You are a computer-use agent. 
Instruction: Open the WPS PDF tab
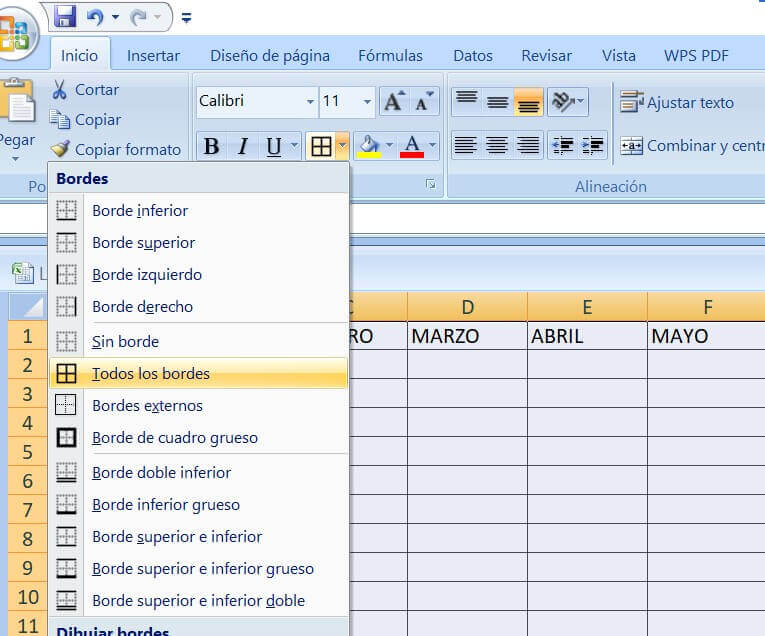(696, 56)
